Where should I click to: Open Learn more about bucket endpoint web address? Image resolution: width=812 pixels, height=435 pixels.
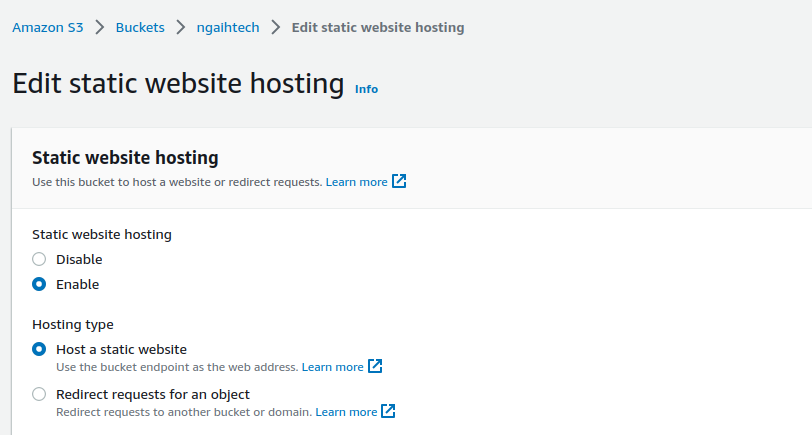[x=332, y=367]
